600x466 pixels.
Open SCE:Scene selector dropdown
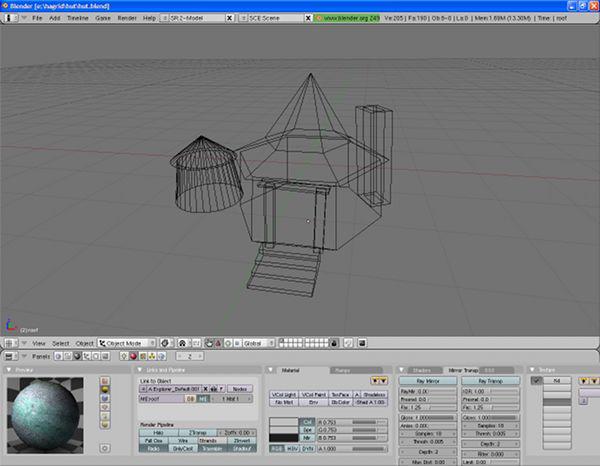pos(243,18)
